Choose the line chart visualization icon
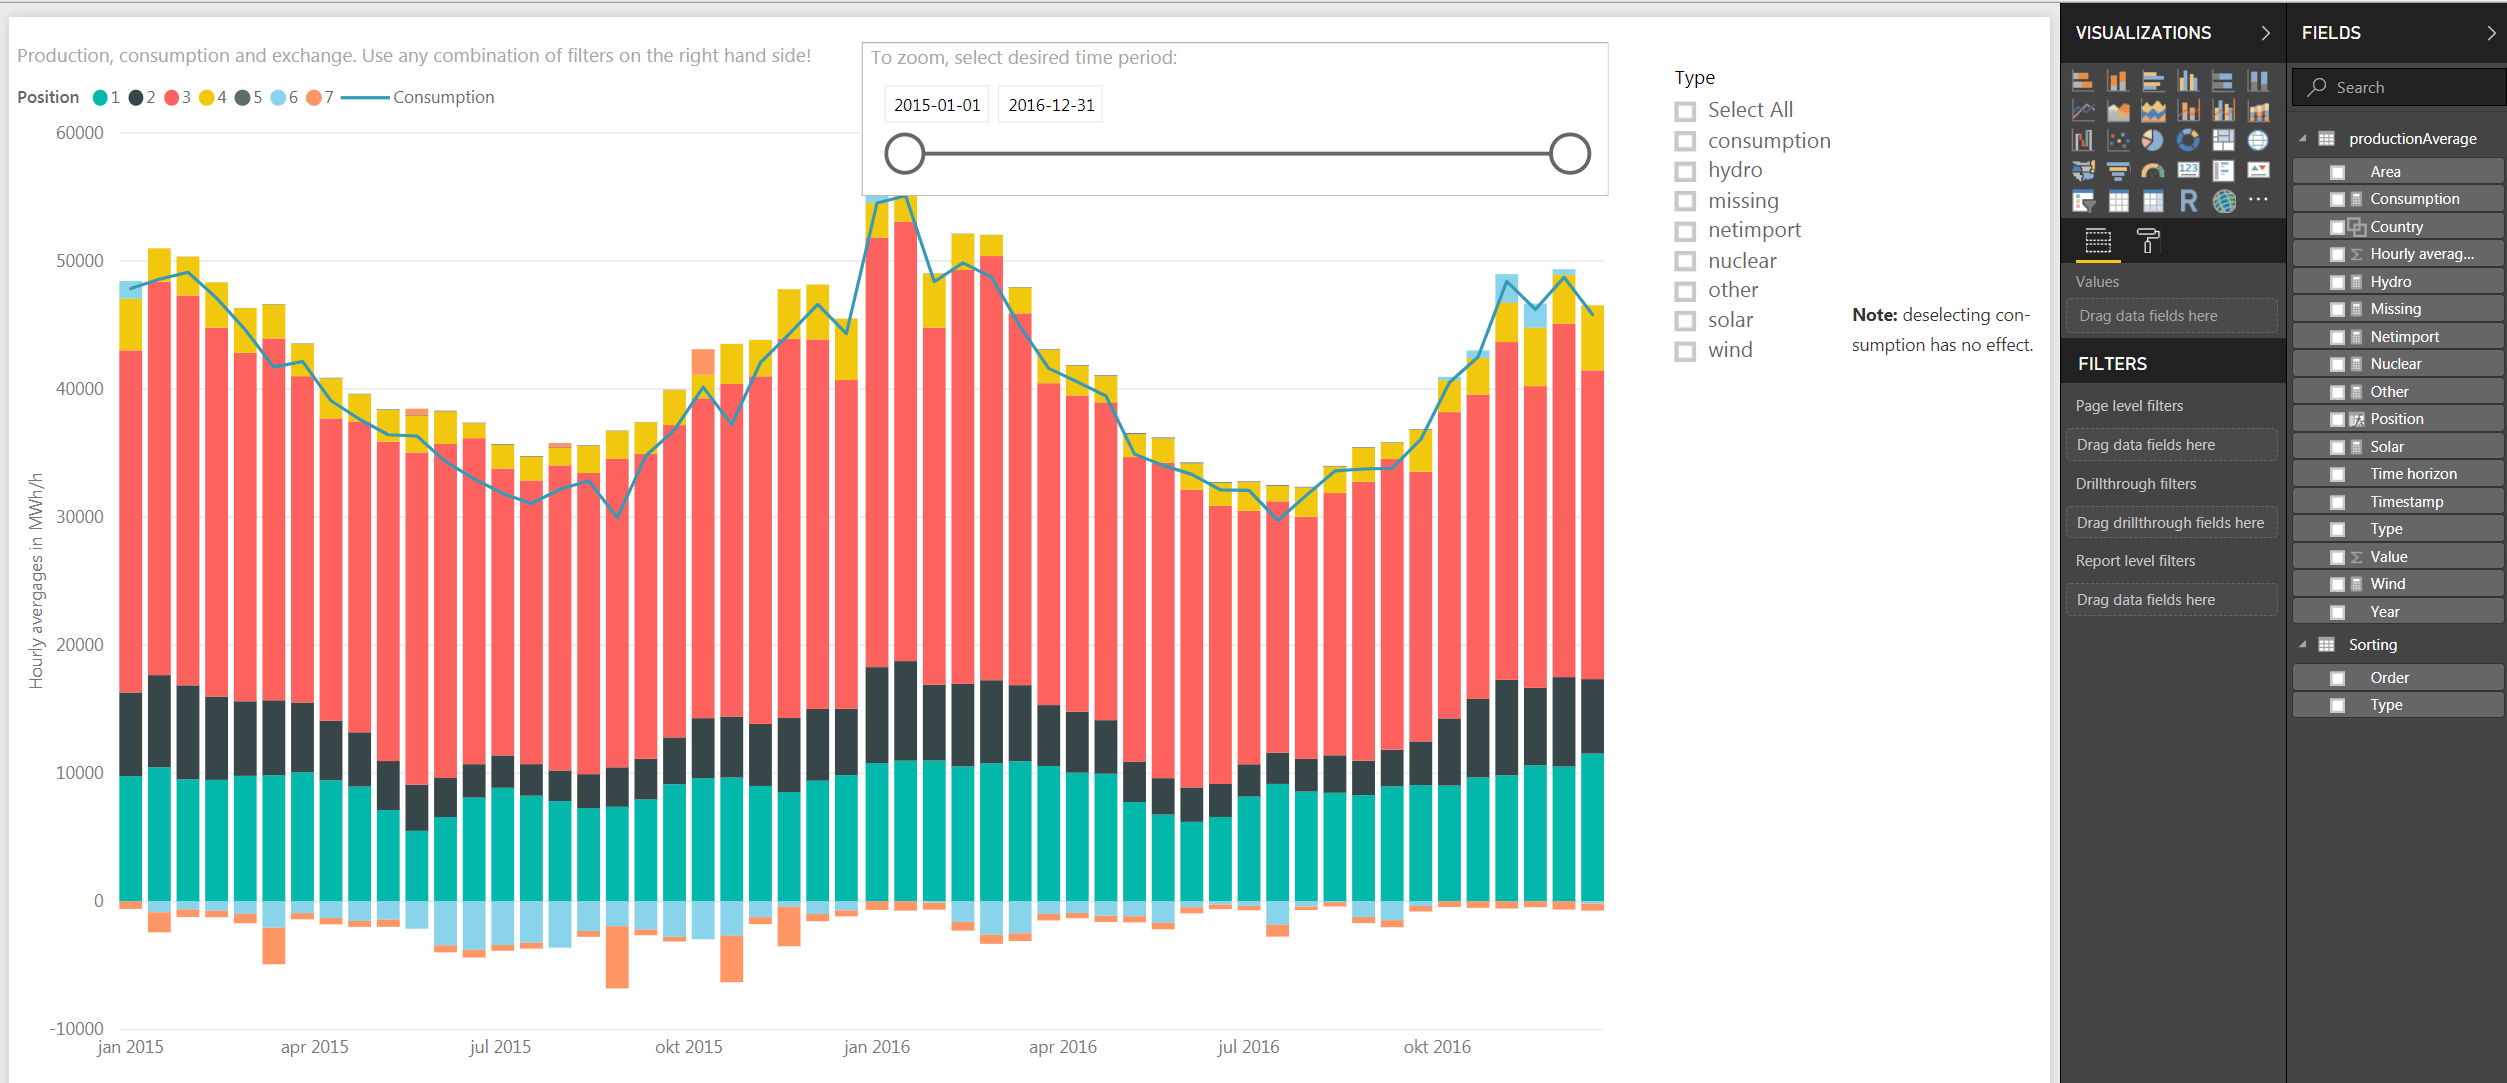This screenshot has width=2507, height=1083. point(2083,111)
